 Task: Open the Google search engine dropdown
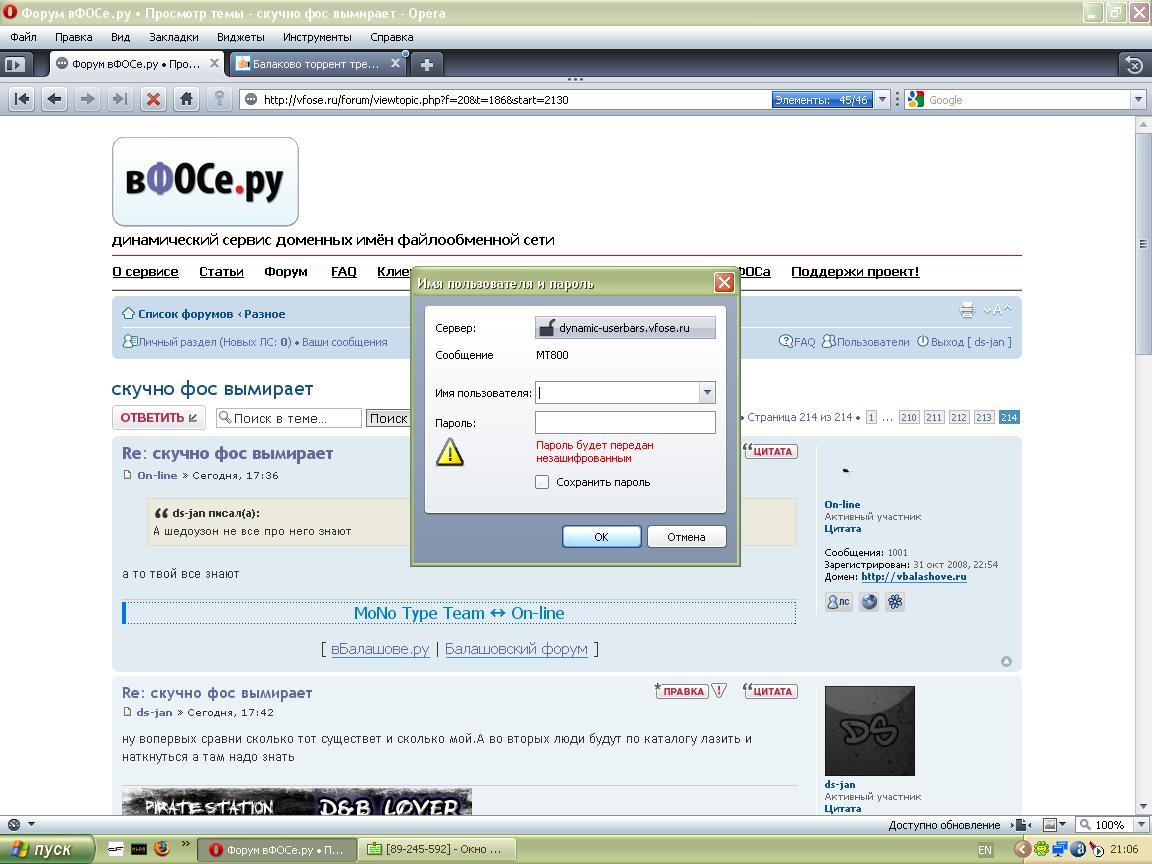[1138, 99]
